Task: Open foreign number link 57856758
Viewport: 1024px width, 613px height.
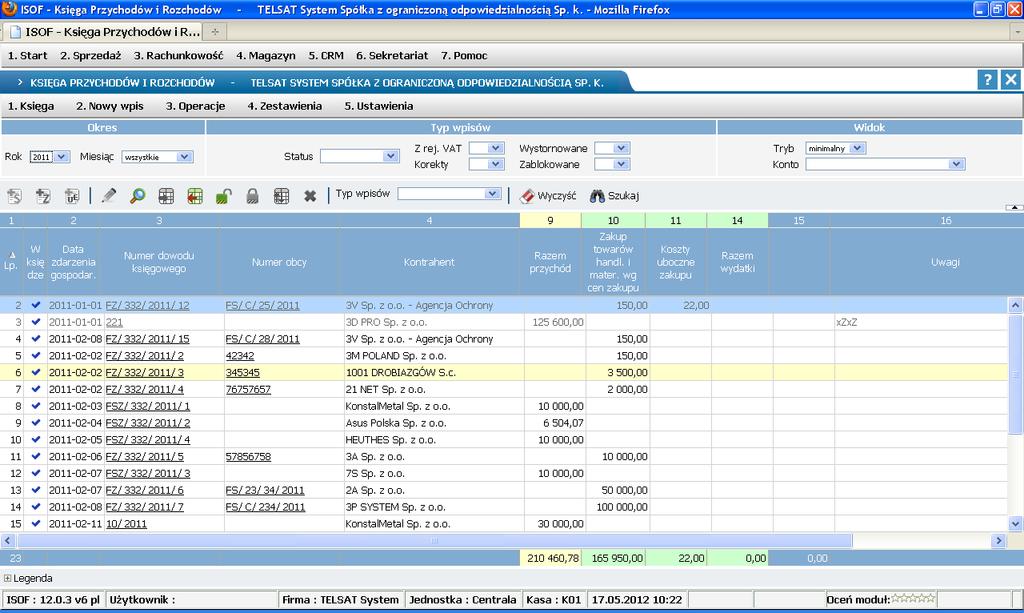Action: [x=248, y=456]
